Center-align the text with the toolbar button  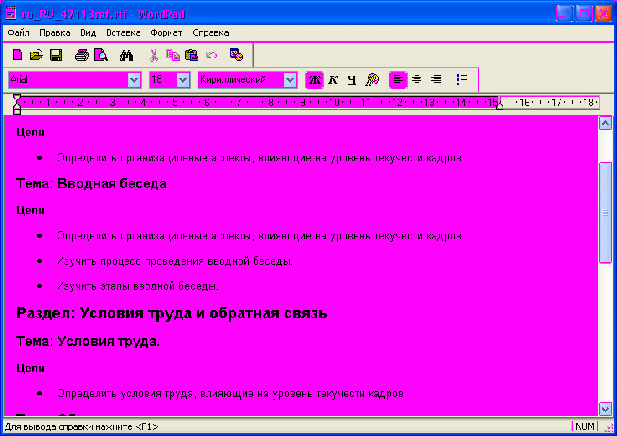click(x=417, y=80)
